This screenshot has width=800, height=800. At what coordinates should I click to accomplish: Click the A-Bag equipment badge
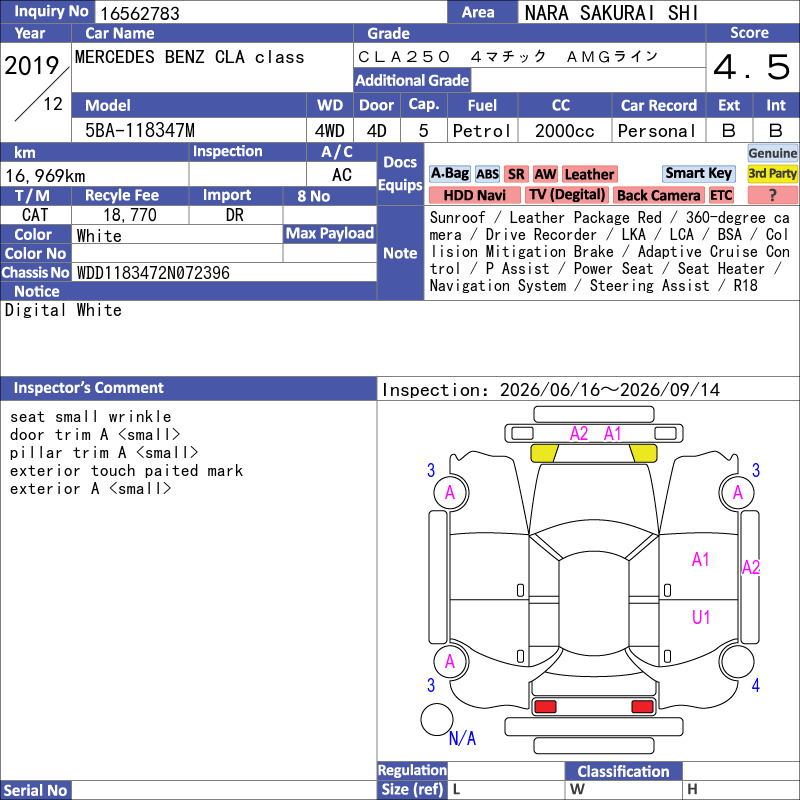pos(449,174)
